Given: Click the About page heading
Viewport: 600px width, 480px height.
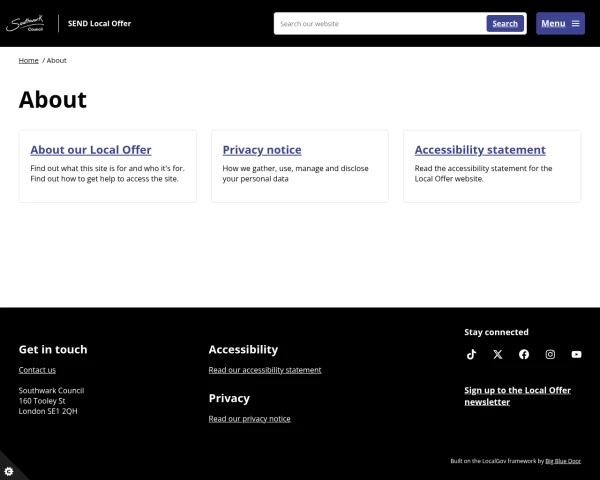Looking at the screenshot, I should pos(53,100).
